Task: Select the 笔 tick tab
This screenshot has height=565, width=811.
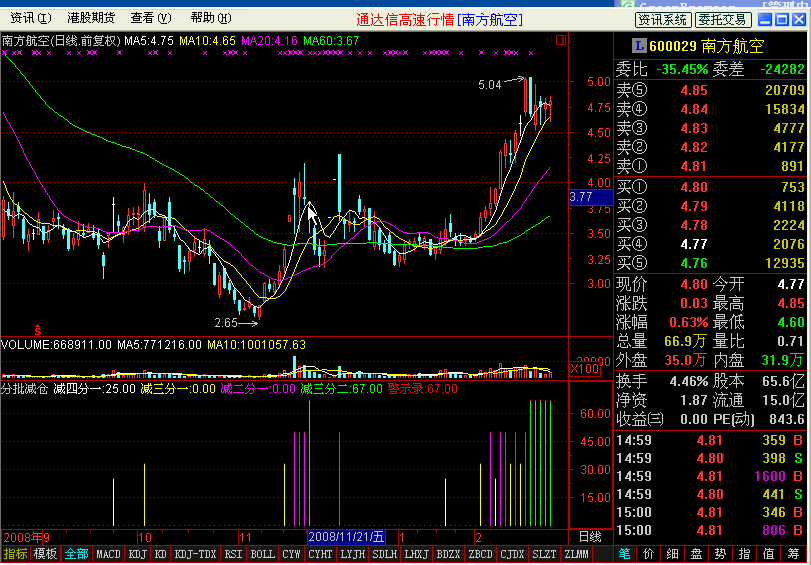Action: pyautogui.click(x=625, y=554)
